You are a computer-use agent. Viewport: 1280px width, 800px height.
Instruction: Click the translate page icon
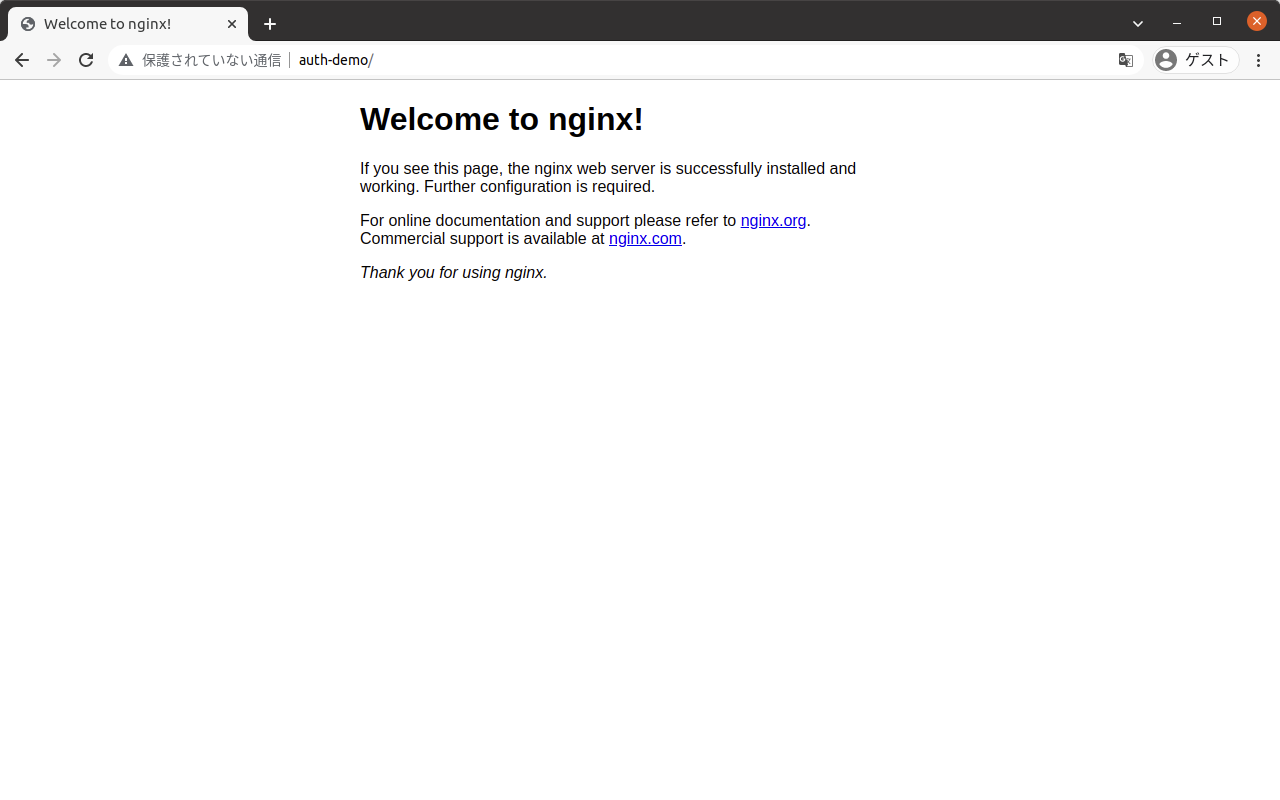coord(1126,60)
